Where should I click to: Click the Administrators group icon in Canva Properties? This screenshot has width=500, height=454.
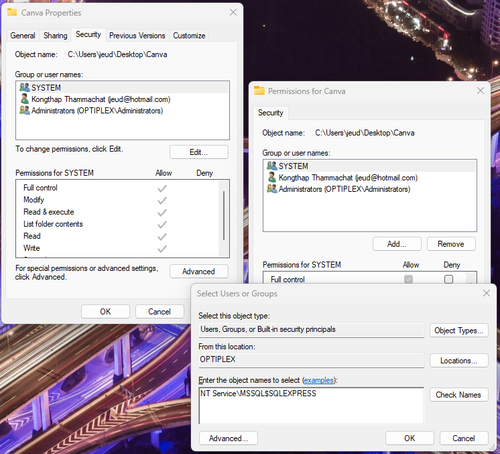click(x=24, y=110)
